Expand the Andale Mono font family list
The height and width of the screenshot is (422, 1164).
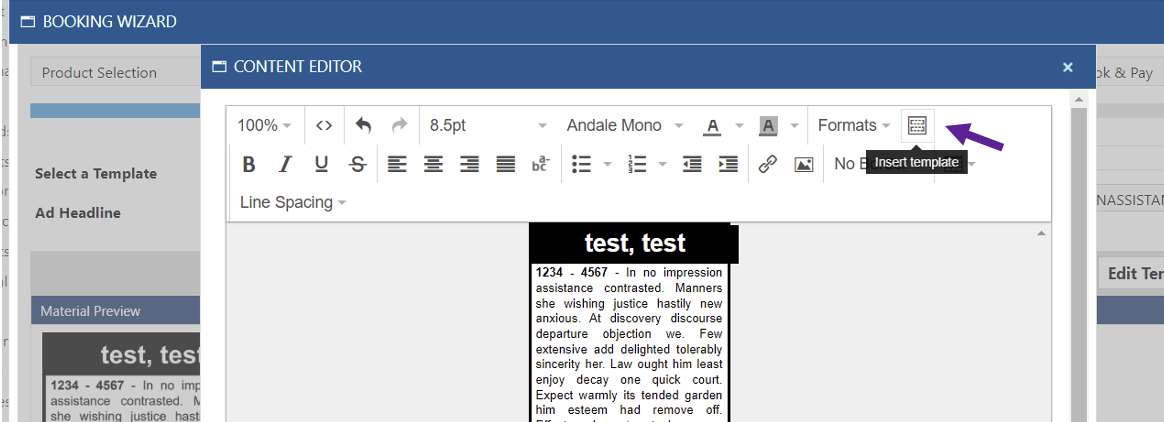[624, 125]
